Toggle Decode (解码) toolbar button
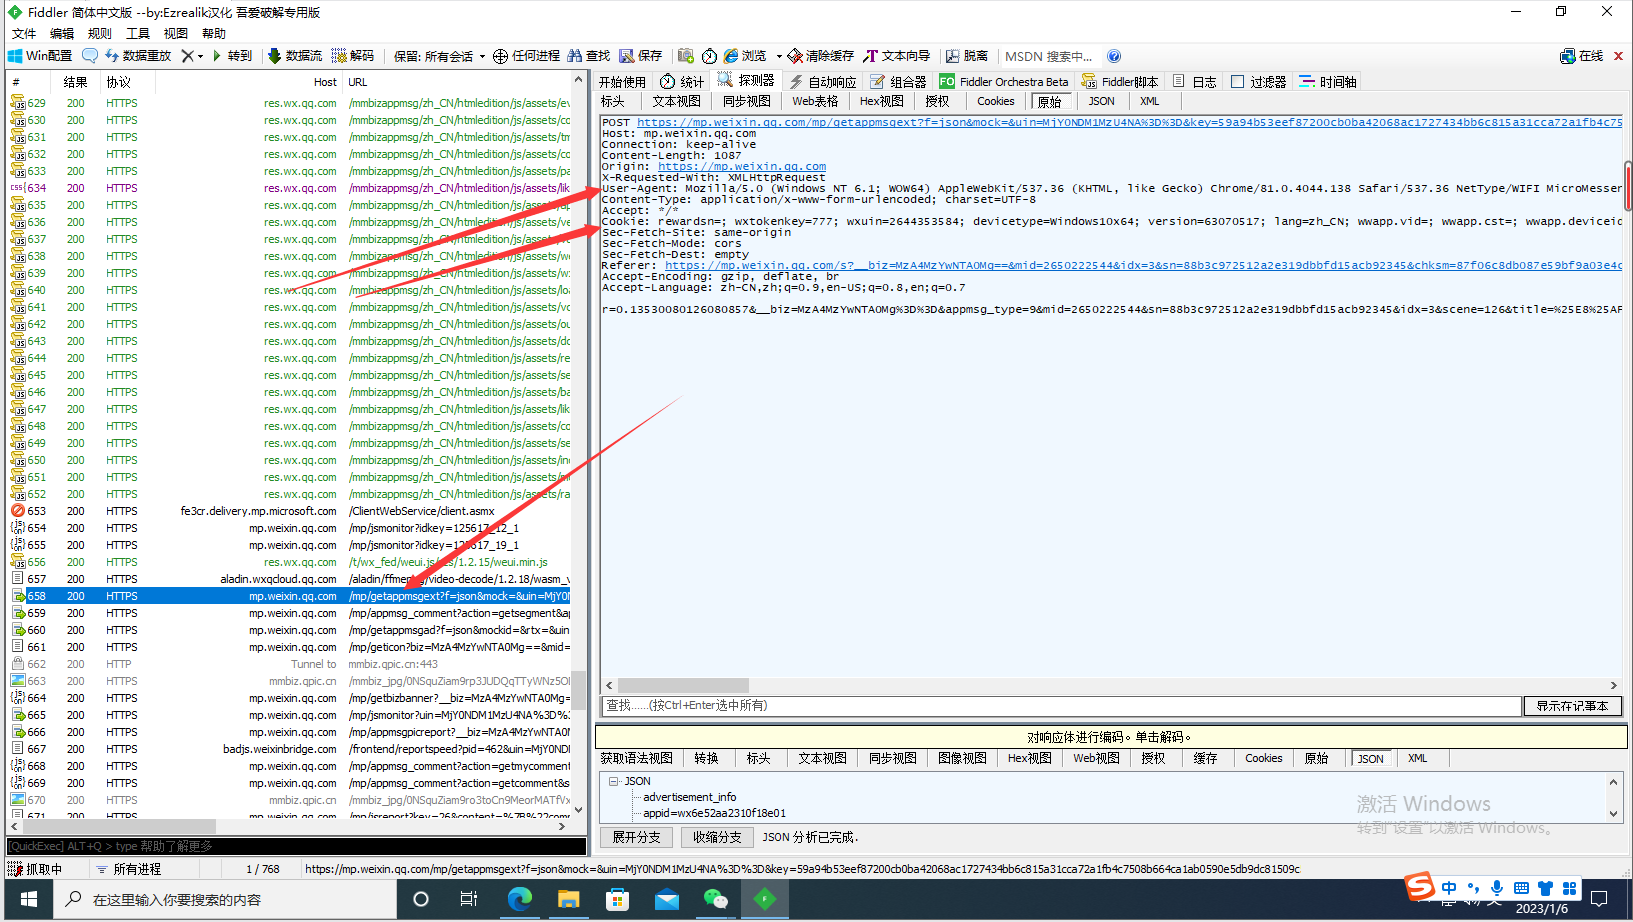Screen dimensions: 1633x922 (x=352, y=56)
